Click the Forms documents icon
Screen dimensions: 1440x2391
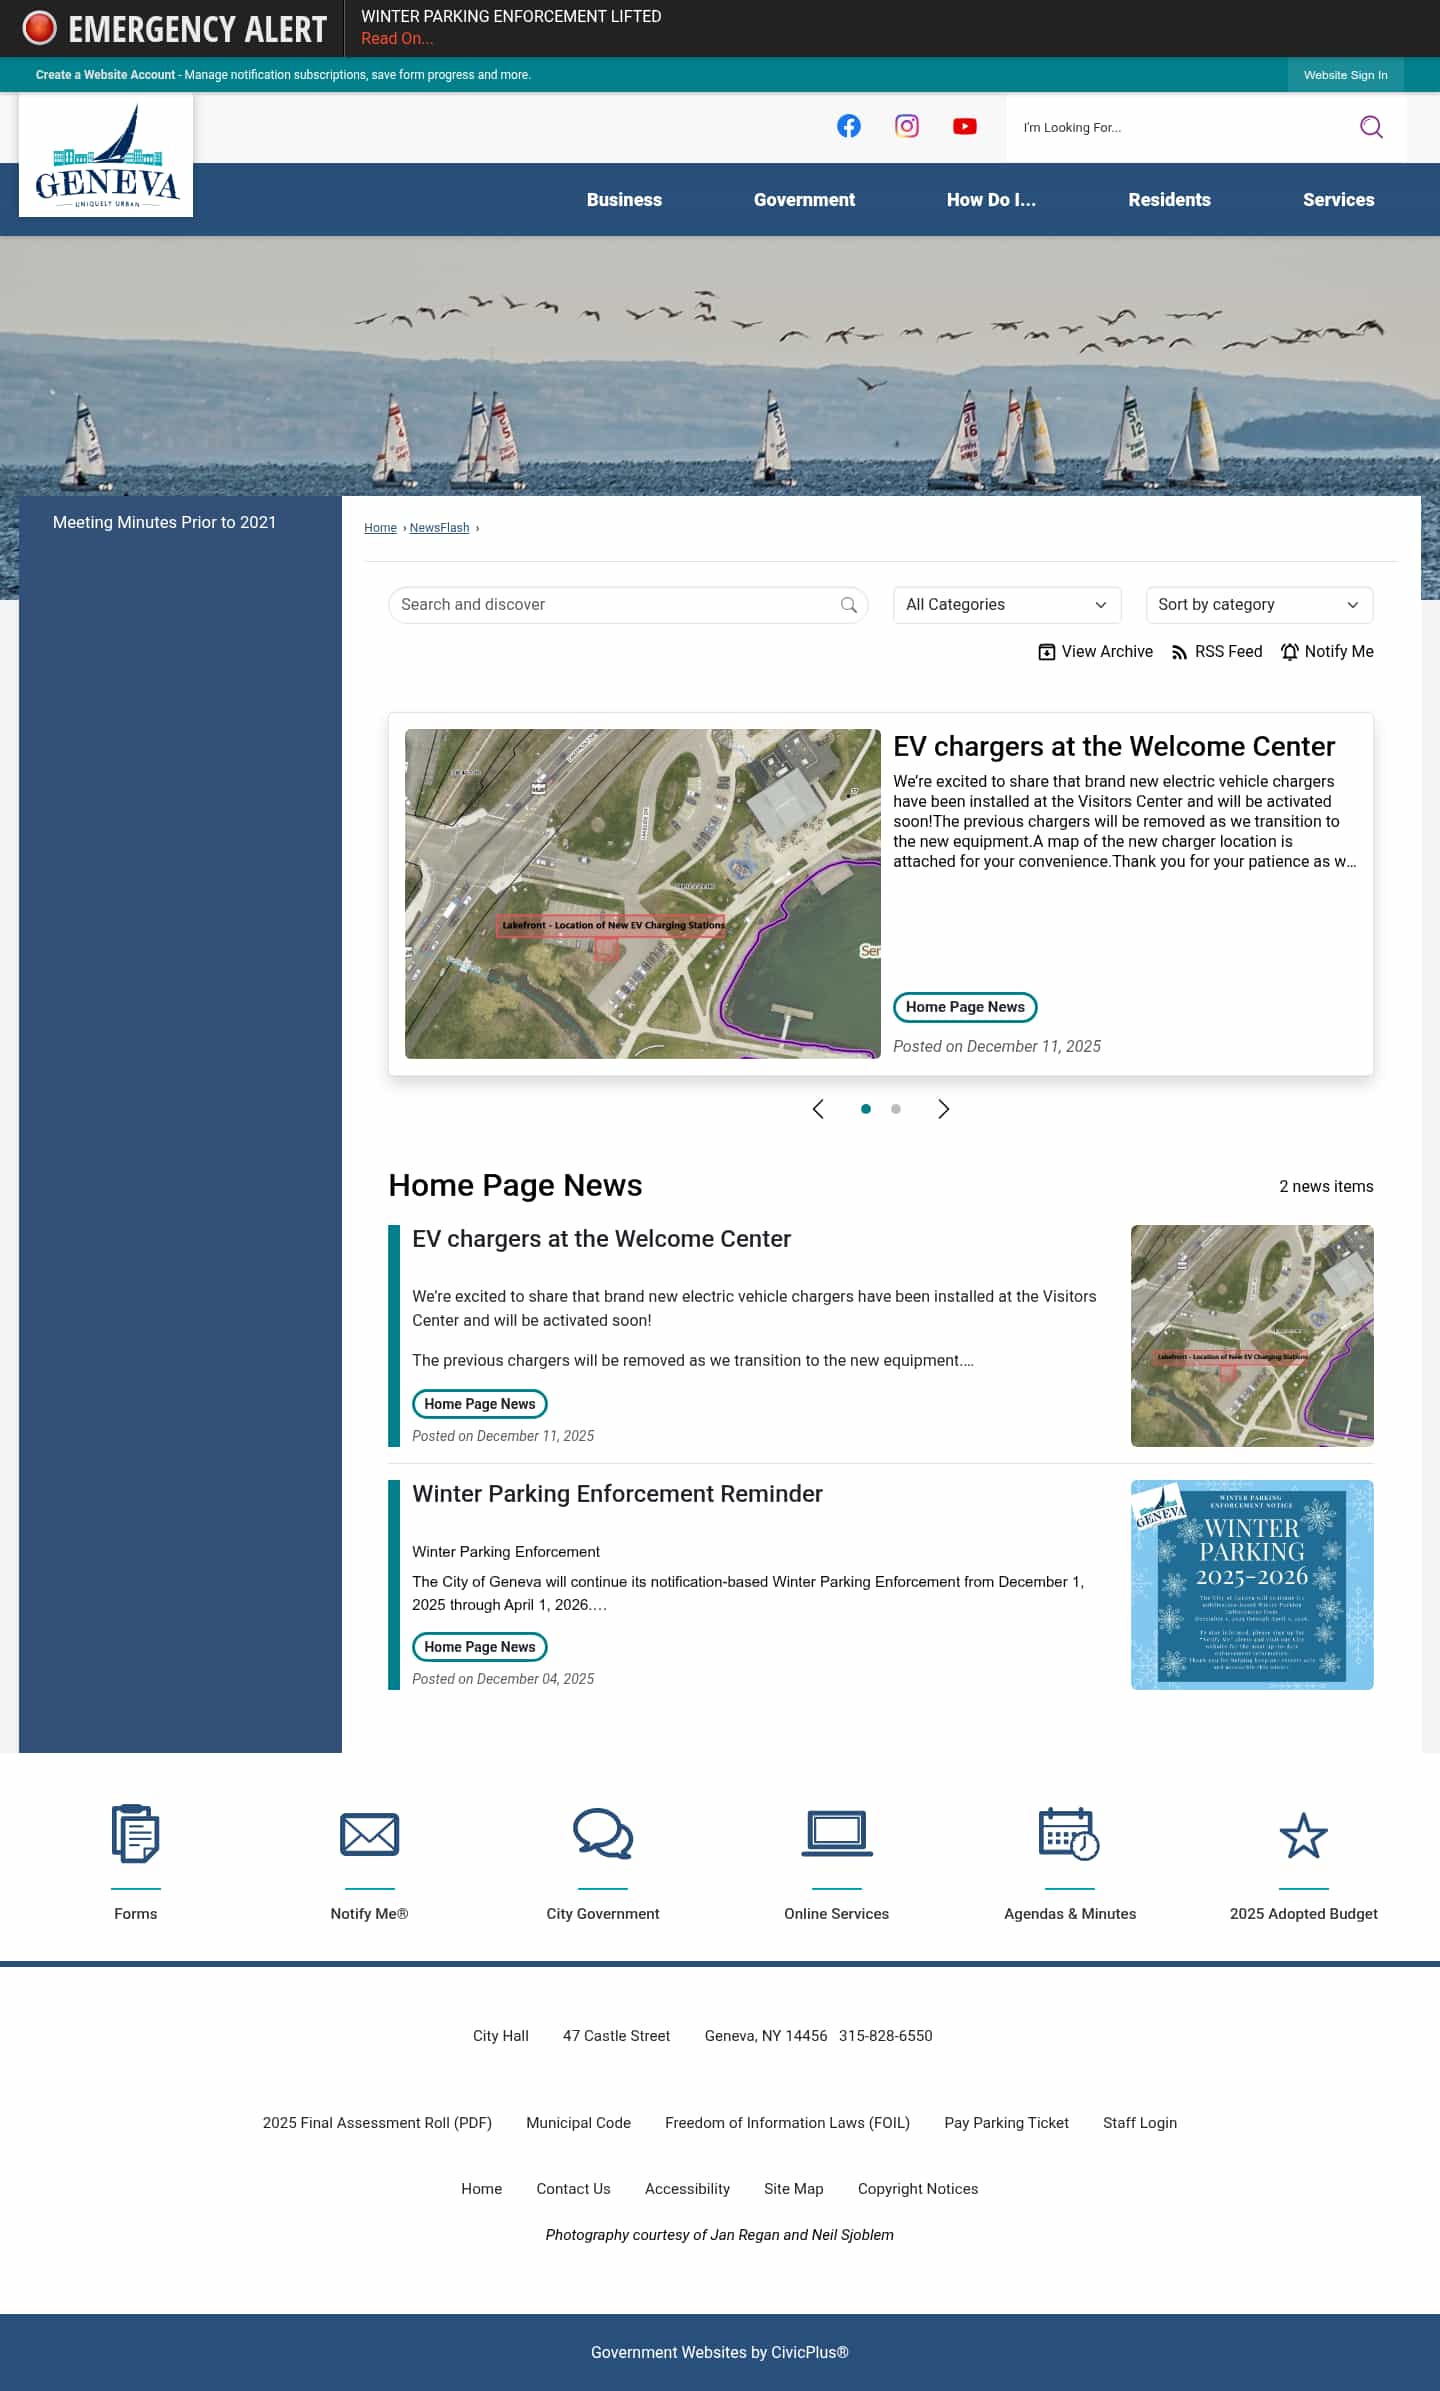click(x=136, y=1834)
